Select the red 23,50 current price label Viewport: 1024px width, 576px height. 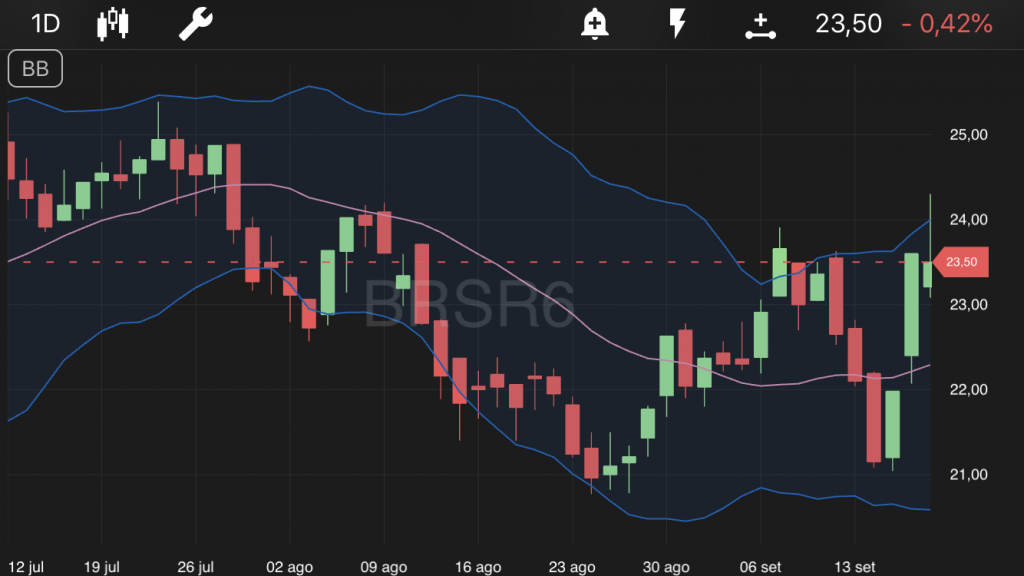click(x=961, y=262)
